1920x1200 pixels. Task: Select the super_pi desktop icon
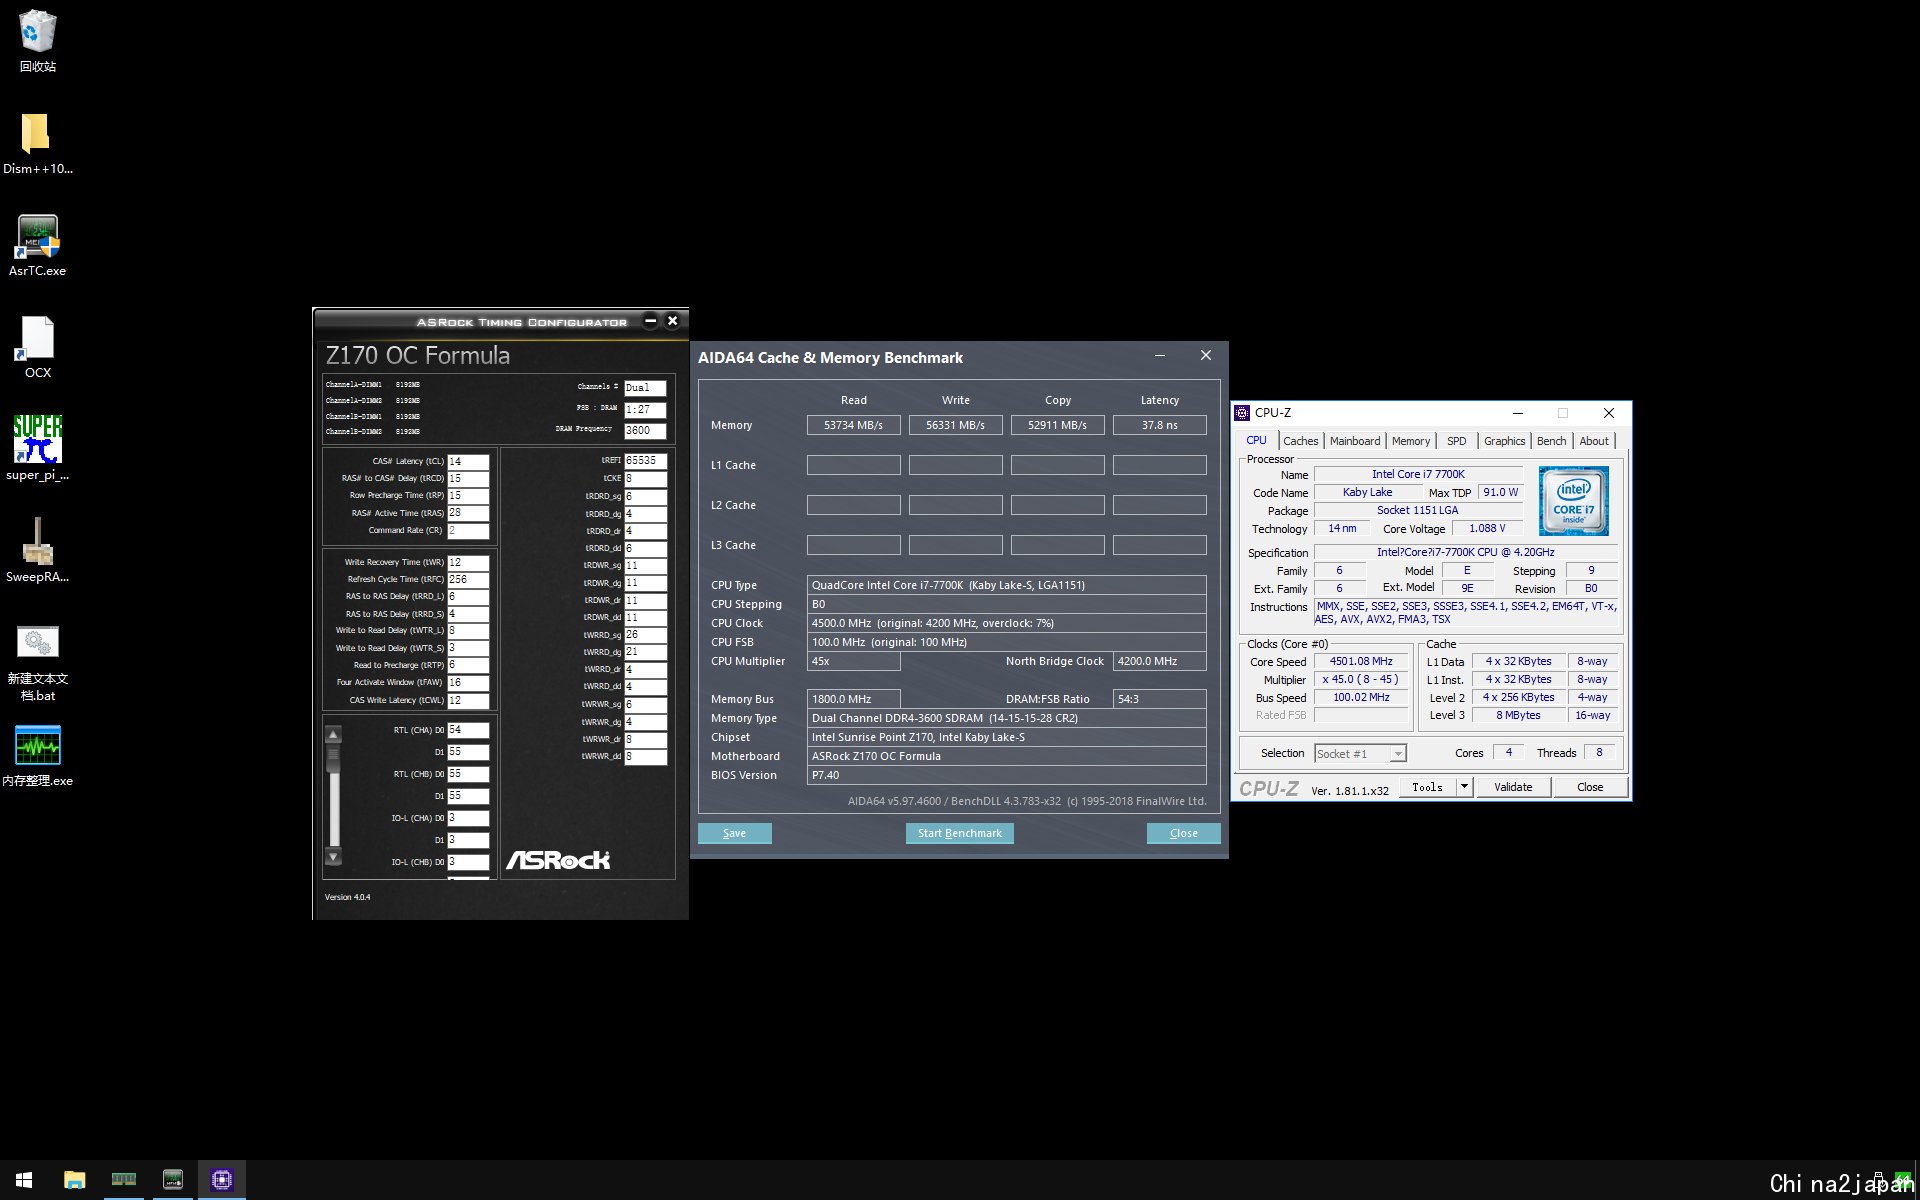pyautogui.click(x=37, y=448)
